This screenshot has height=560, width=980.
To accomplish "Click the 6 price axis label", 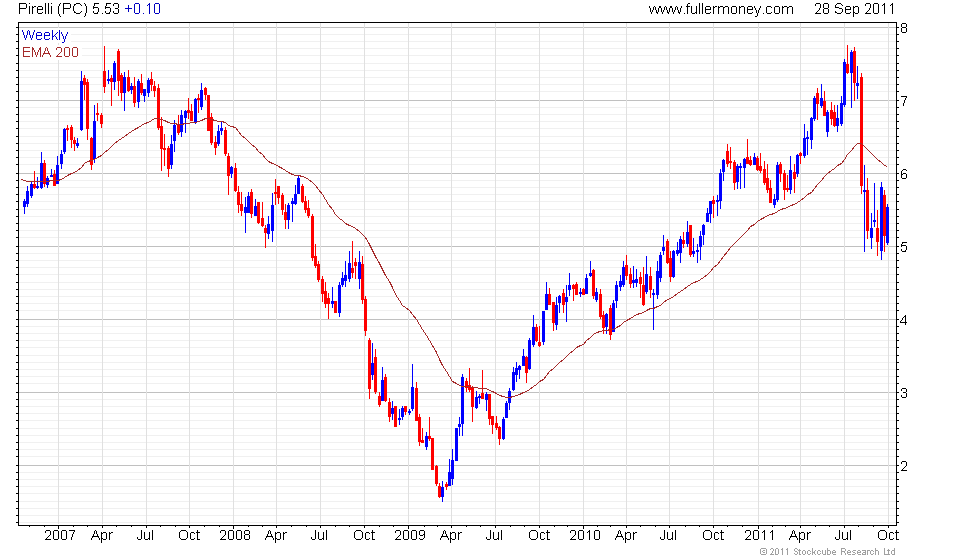I will [x=904, y=174].
